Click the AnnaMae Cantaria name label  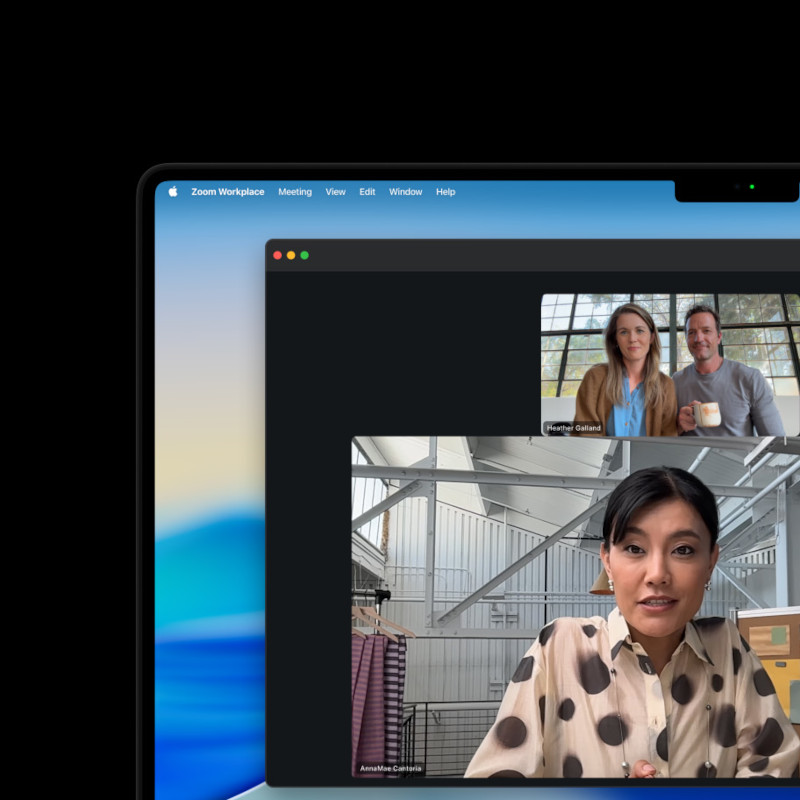(x=390, y=769)
